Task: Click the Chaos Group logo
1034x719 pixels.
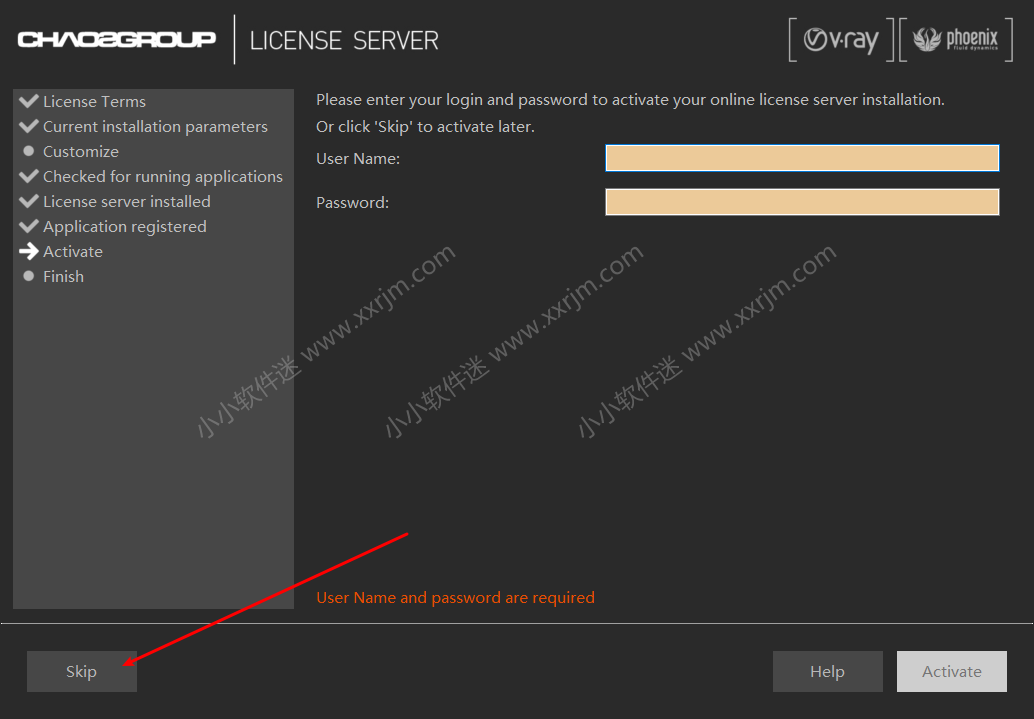Action: coord(117,40)
